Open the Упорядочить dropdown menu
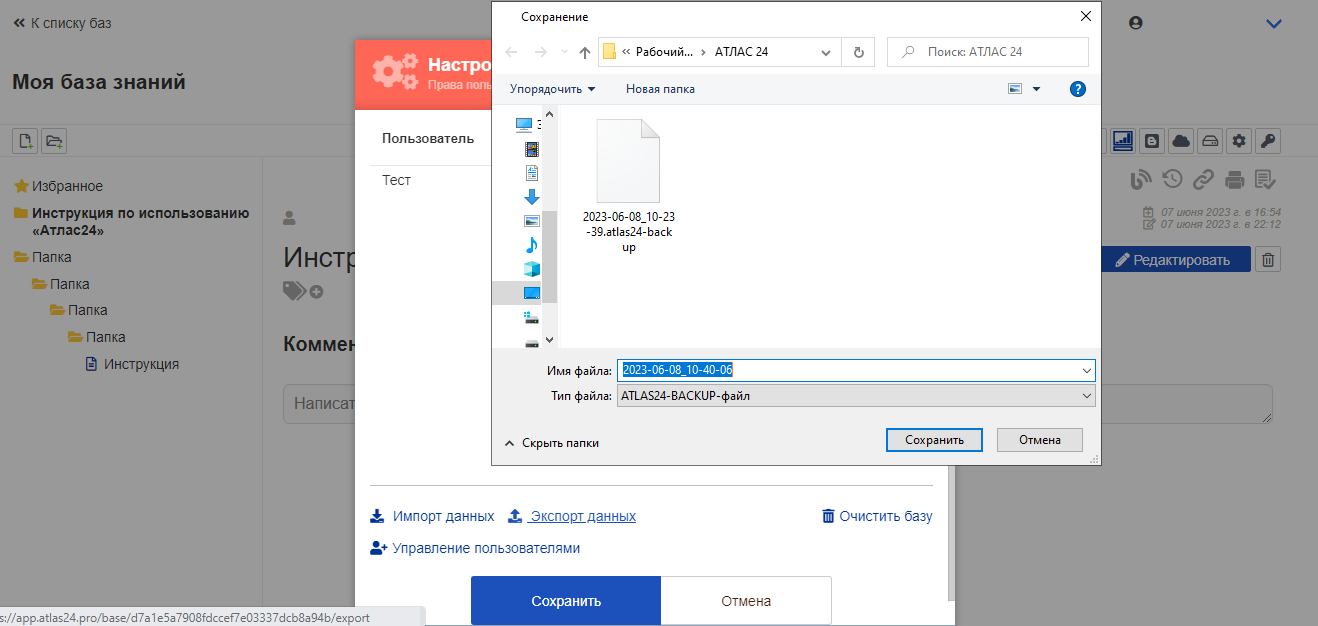 [x=552, y=89]
